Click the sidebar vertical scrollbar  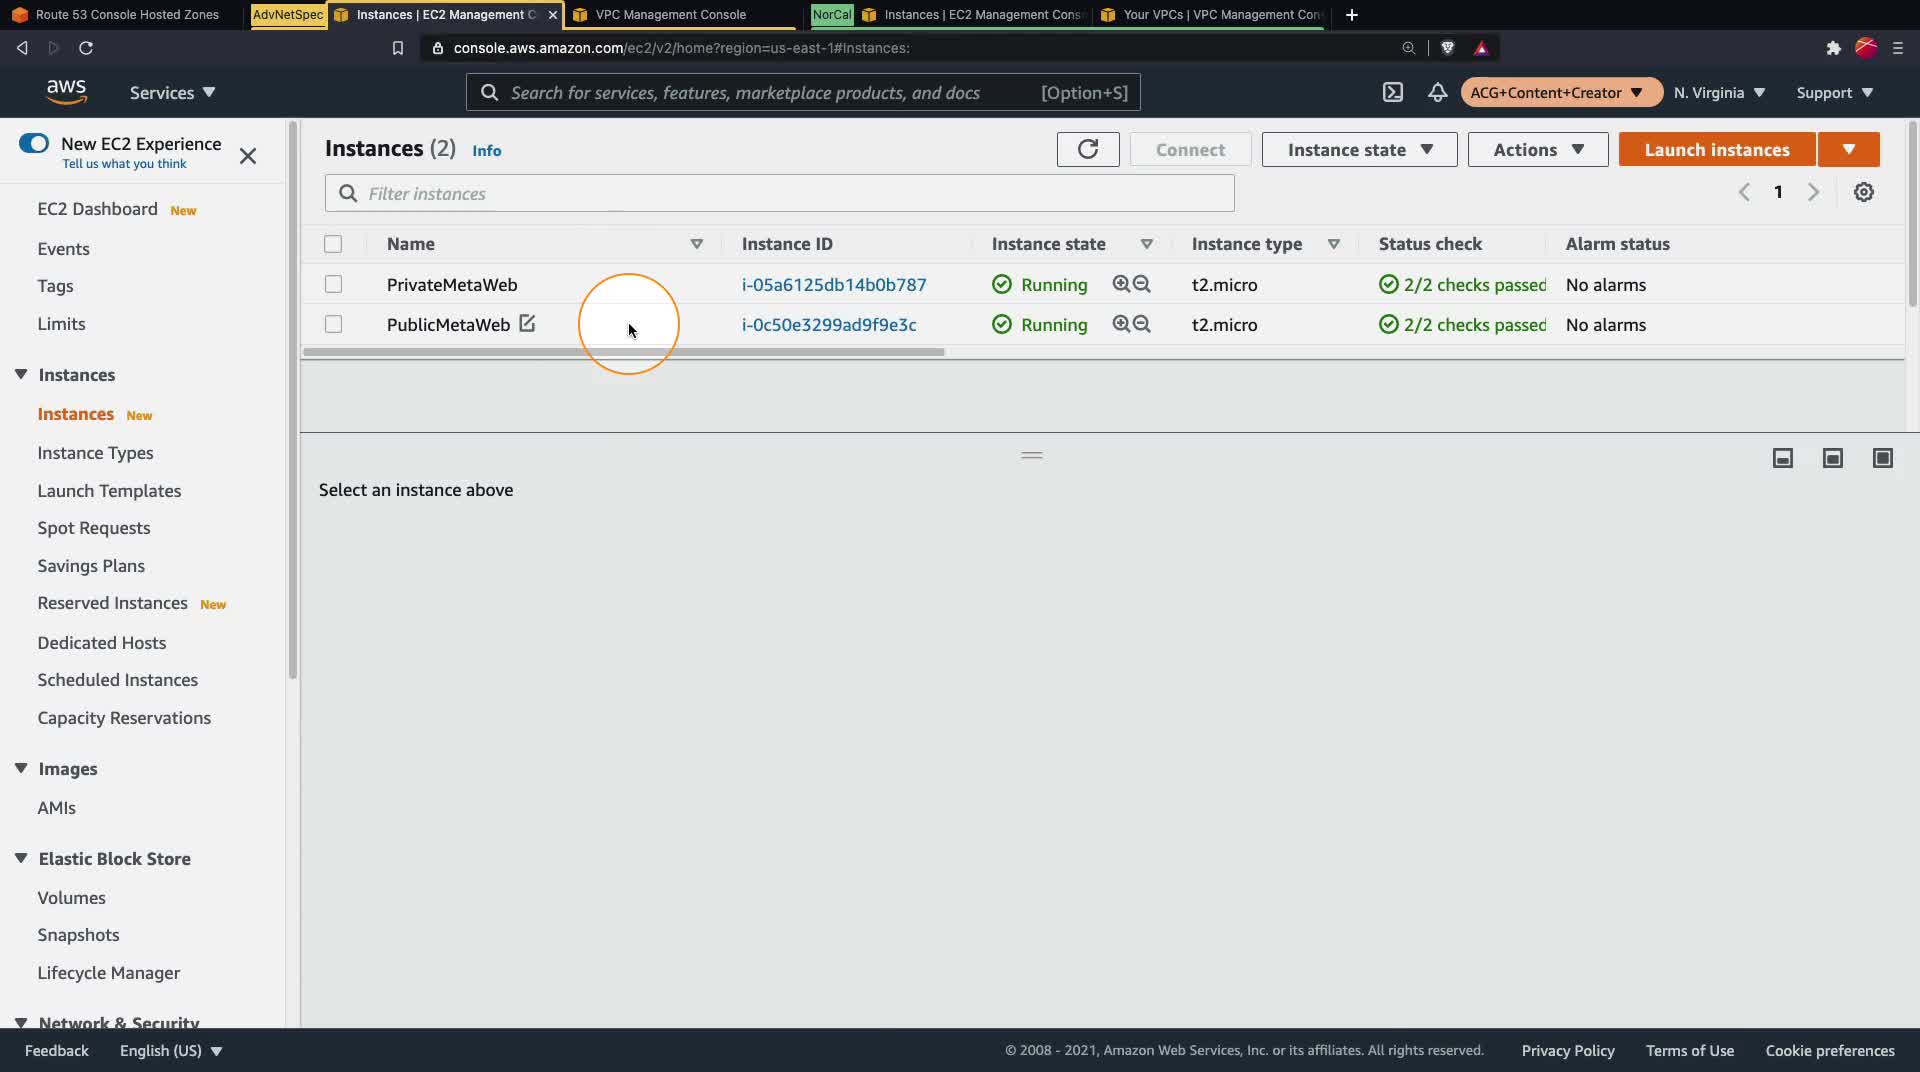pyautogui.click(x=292, y=400)
